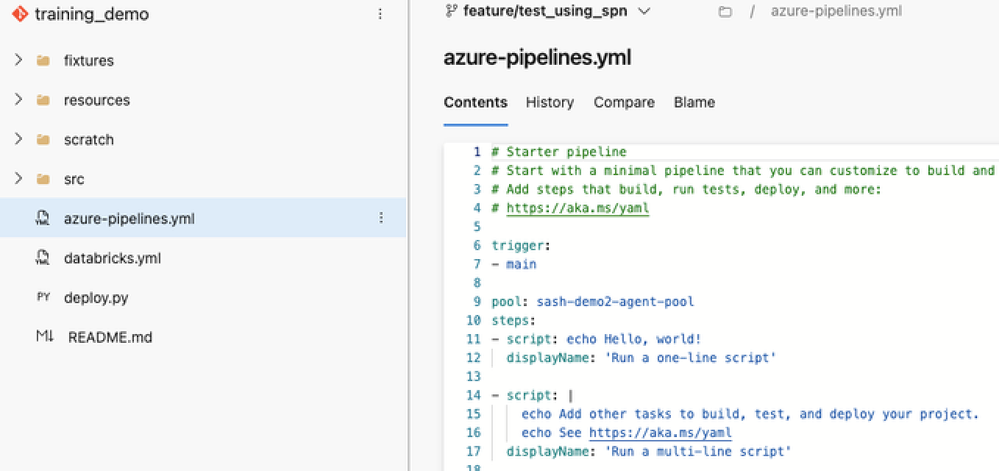Expand the fixtures folder chevron
Screen dimensions: 999x471
pos(18,61)
